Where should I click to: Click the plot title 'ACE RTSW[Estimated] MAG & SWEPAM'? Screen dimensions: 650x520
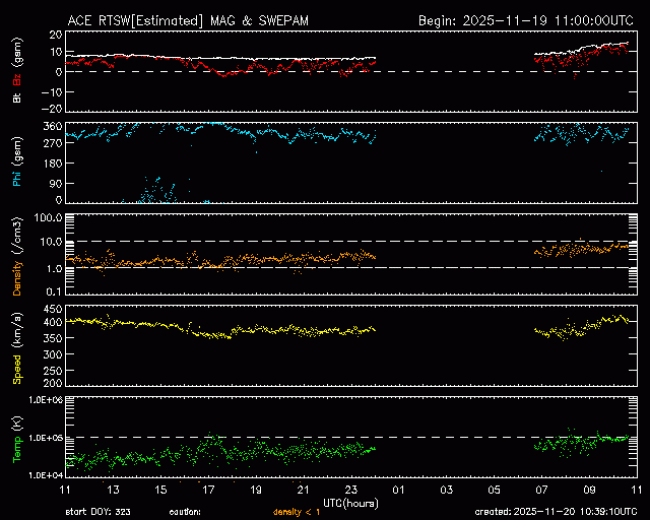point(188,21)
